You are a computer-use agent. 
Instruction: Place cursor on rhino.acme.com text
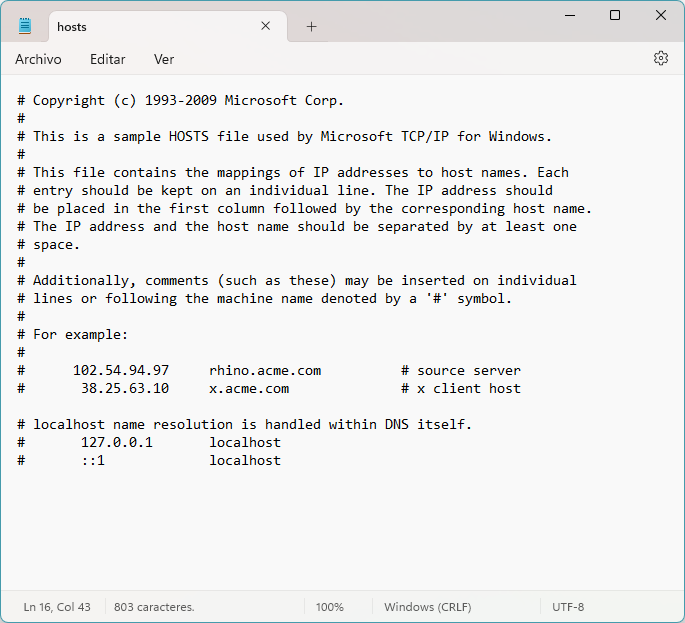(265, 370)
